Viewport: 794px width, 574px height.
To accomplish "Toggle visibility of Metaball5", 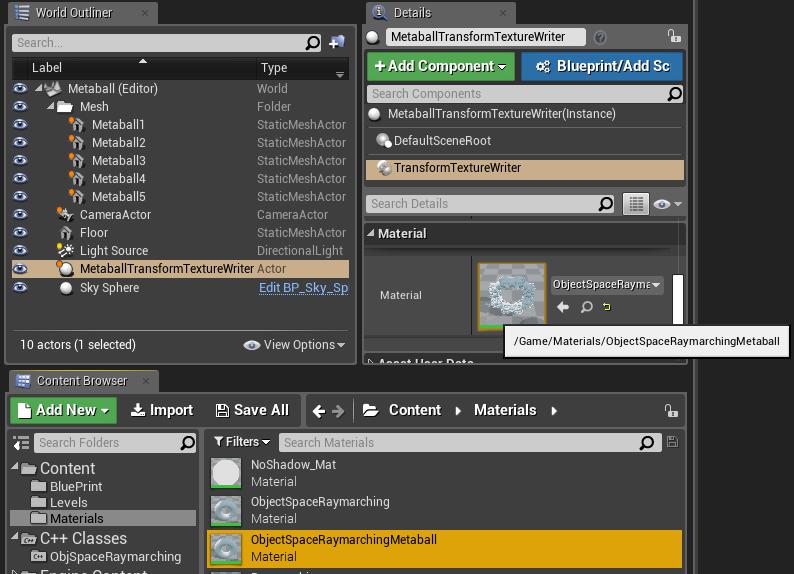I will pyautogui.click(x=20, y=196).
